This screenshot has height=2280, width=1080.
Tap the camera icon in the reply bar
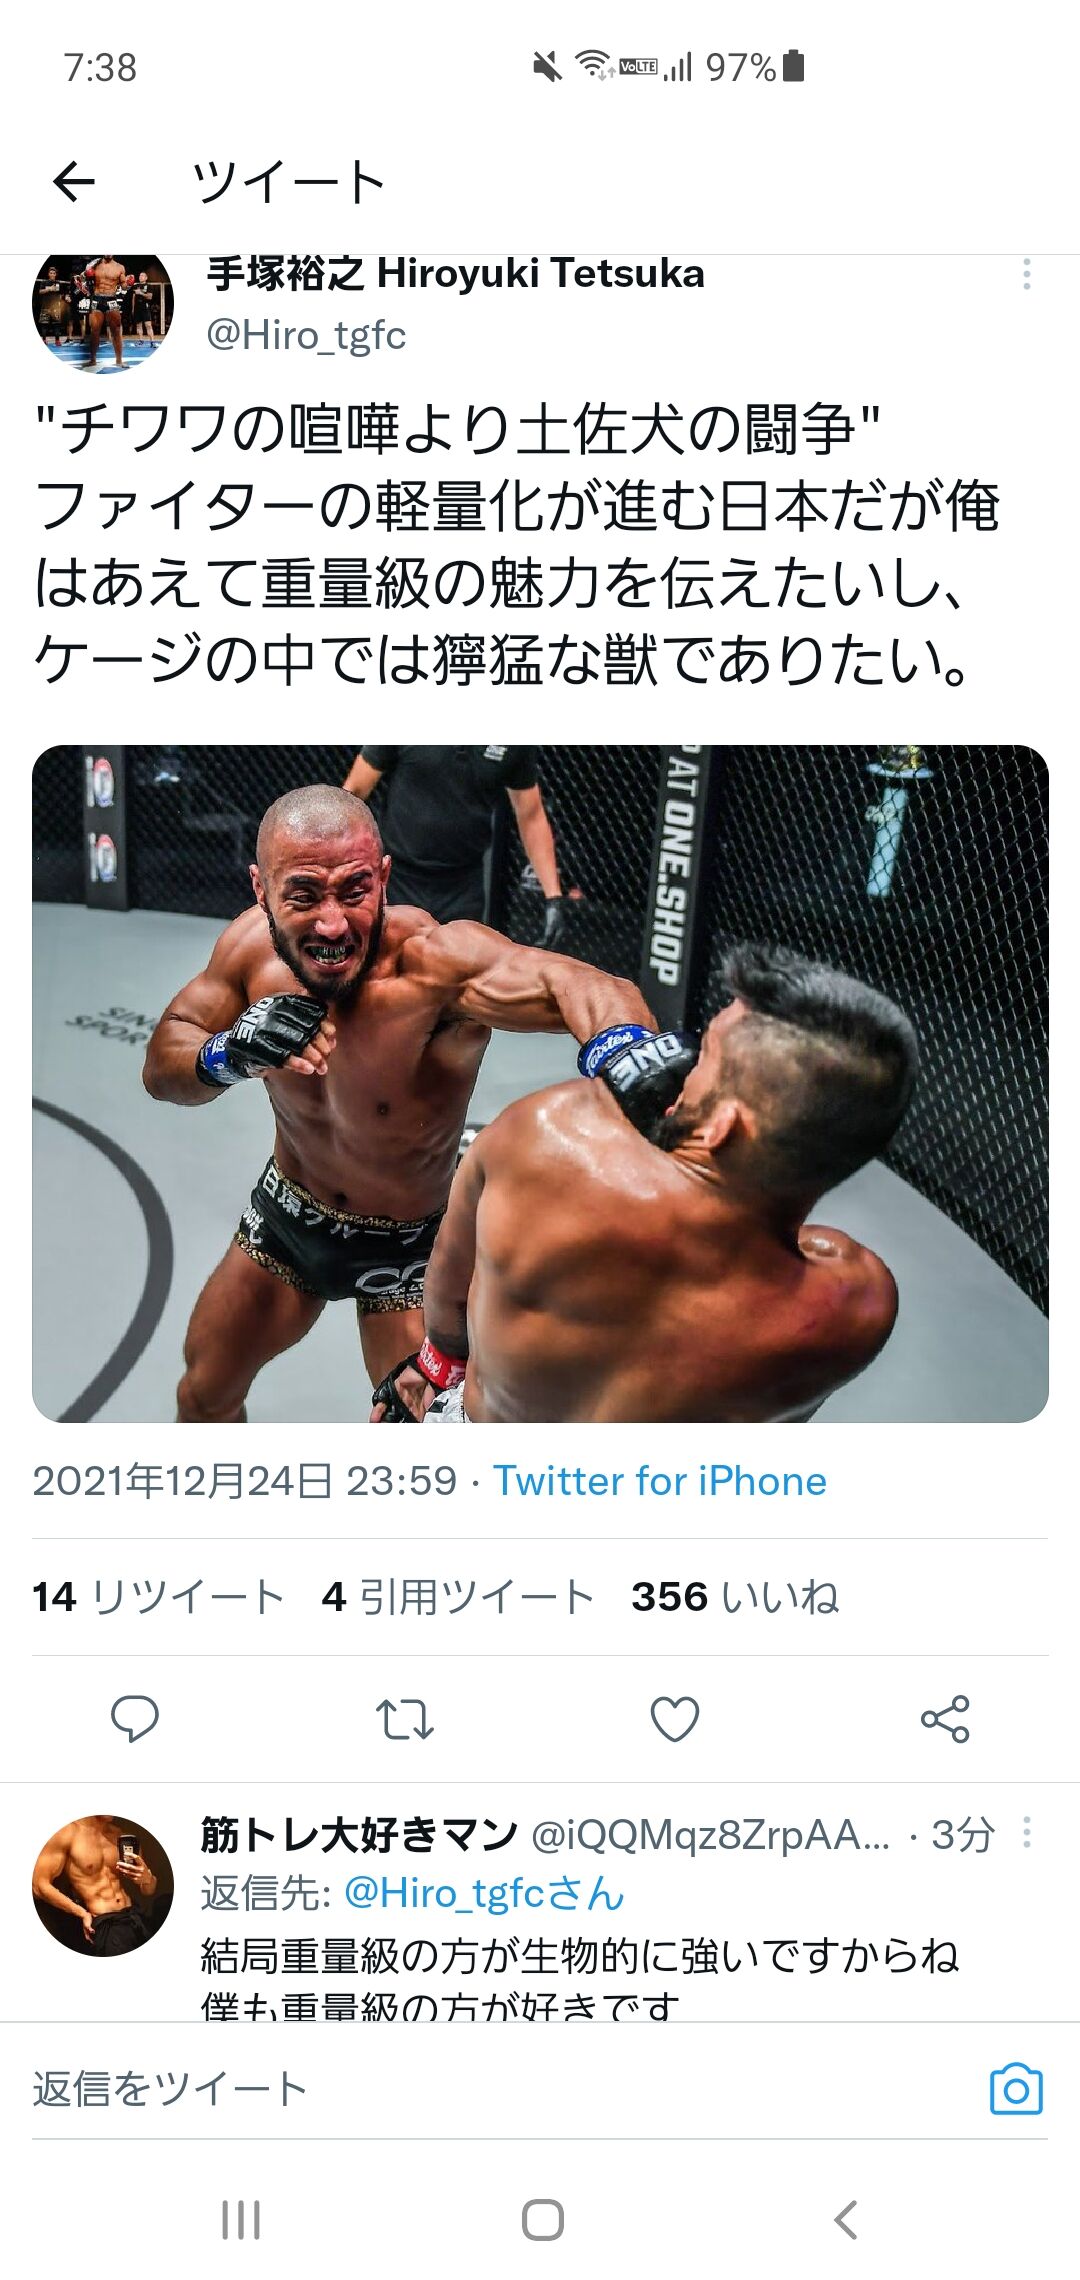pyautogui.click(x=1016, y=2088)
